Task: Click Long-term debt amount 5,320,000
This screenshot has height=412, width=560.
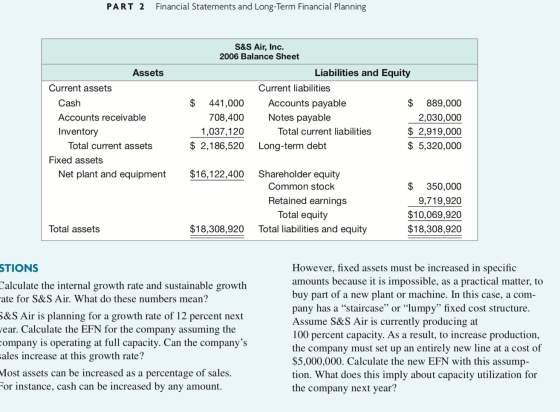Action: click(x=435, y=146)
